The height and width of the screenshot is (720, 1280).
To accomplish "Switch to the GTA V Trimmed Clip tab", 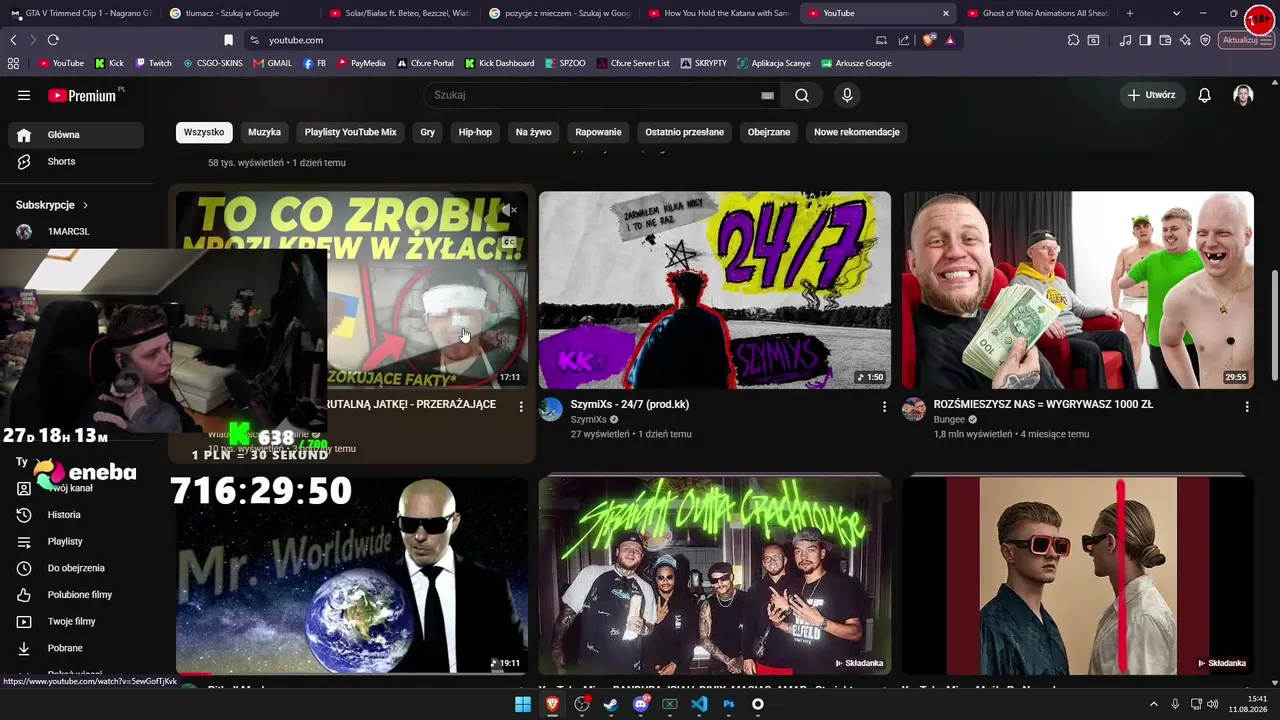I will [80, 13].
